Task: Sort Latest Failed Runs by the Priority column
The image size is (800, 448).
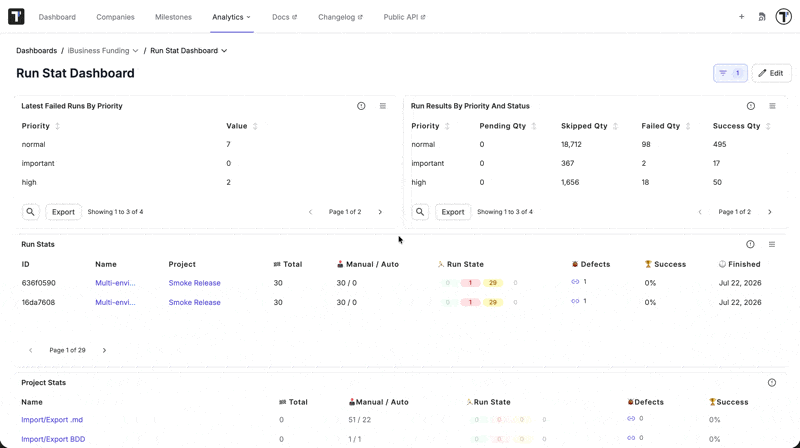Action: [57, 126]
